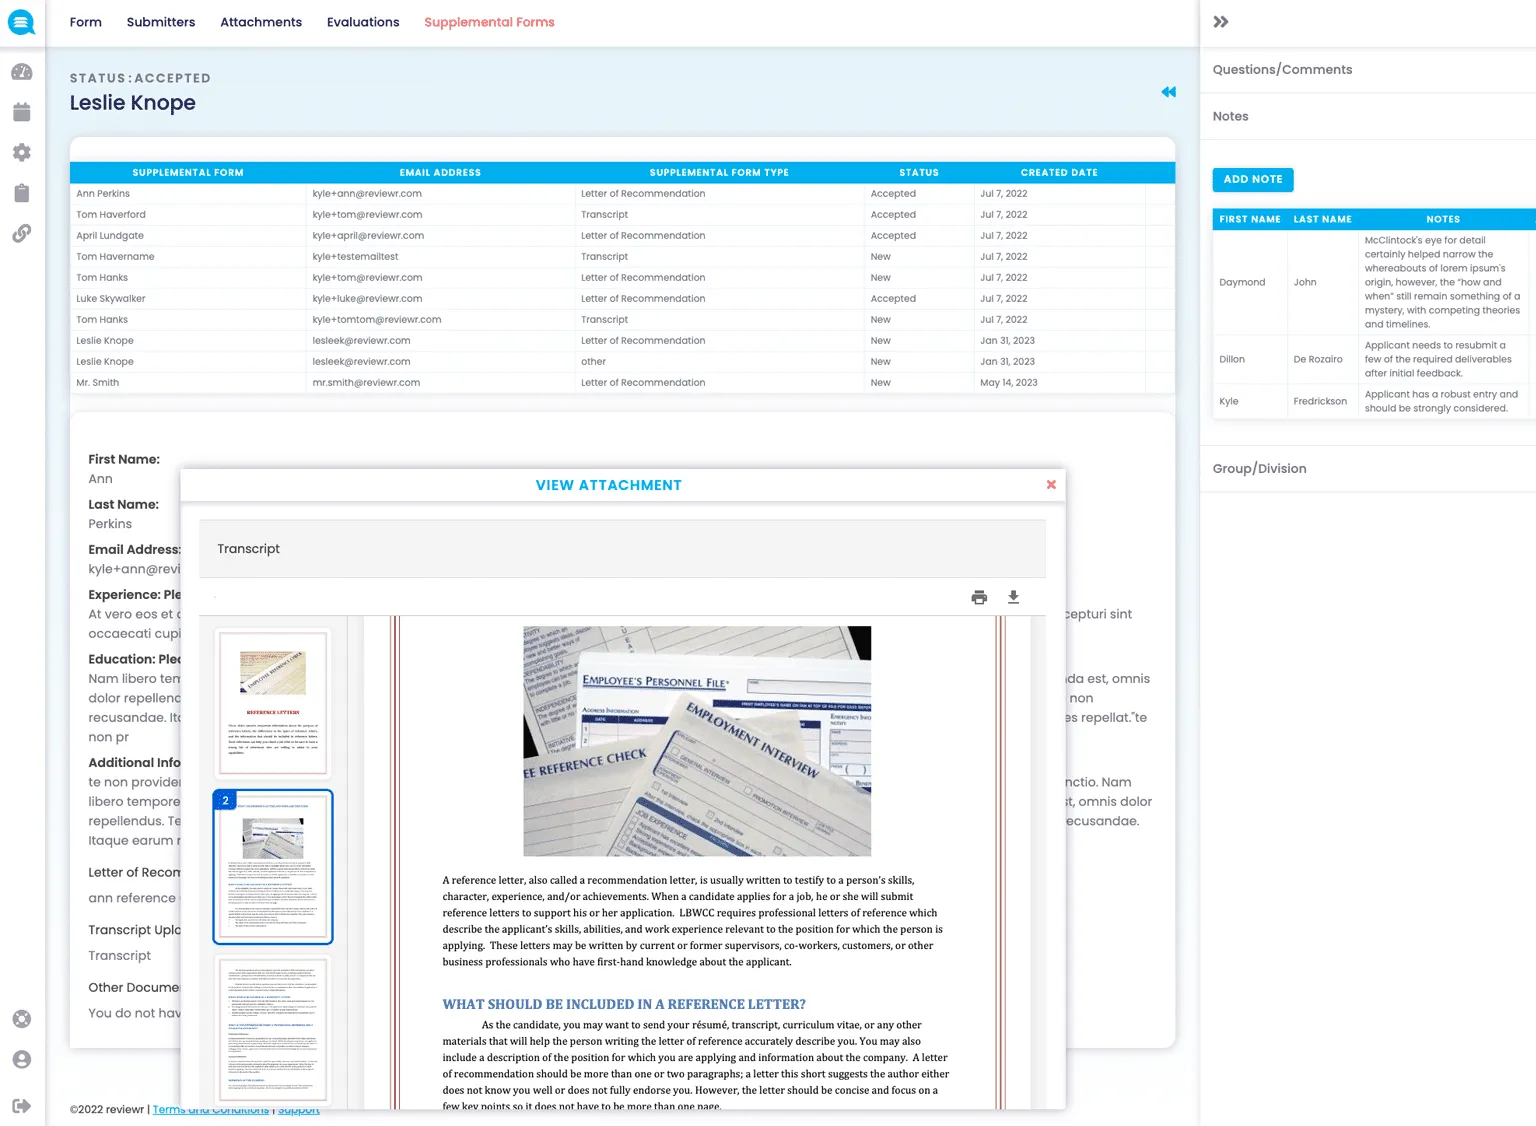1536x1126 pixels.
Task: Expand the Group/Division section
Action: (1259, 468)
